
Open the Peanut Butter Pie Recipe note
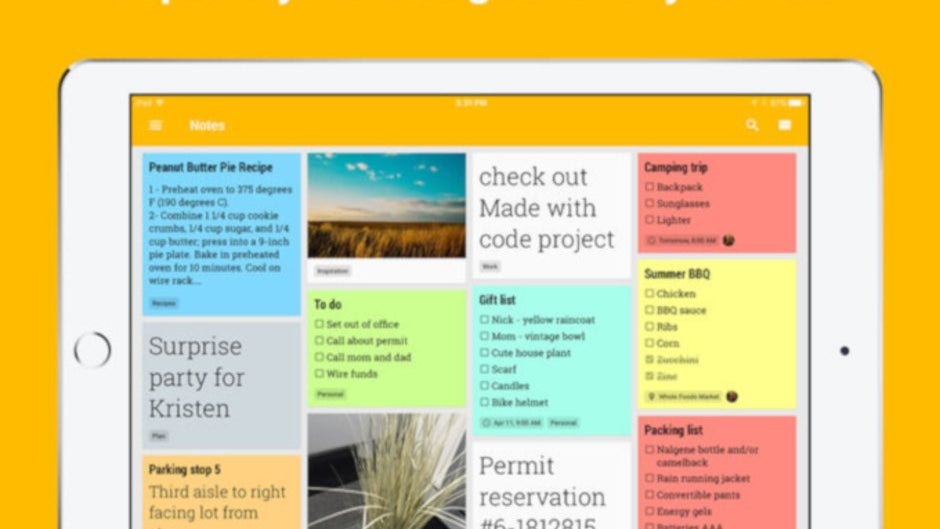[x=222, y=234]
